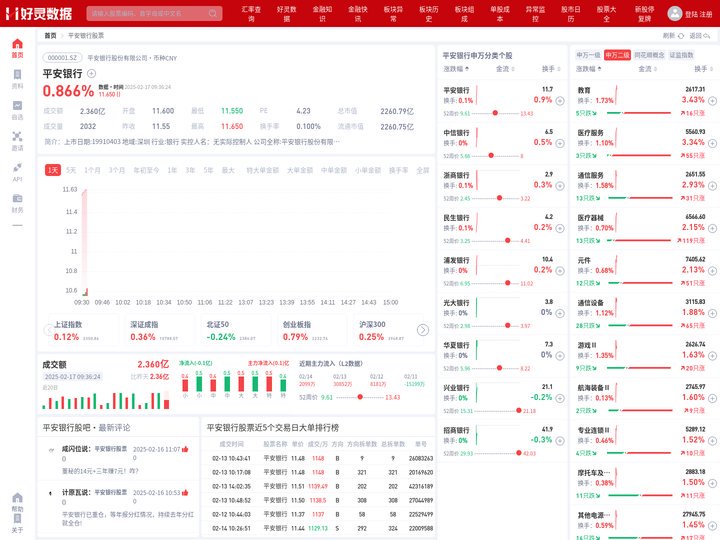Sort sector list by 金流

coord(647,69)
